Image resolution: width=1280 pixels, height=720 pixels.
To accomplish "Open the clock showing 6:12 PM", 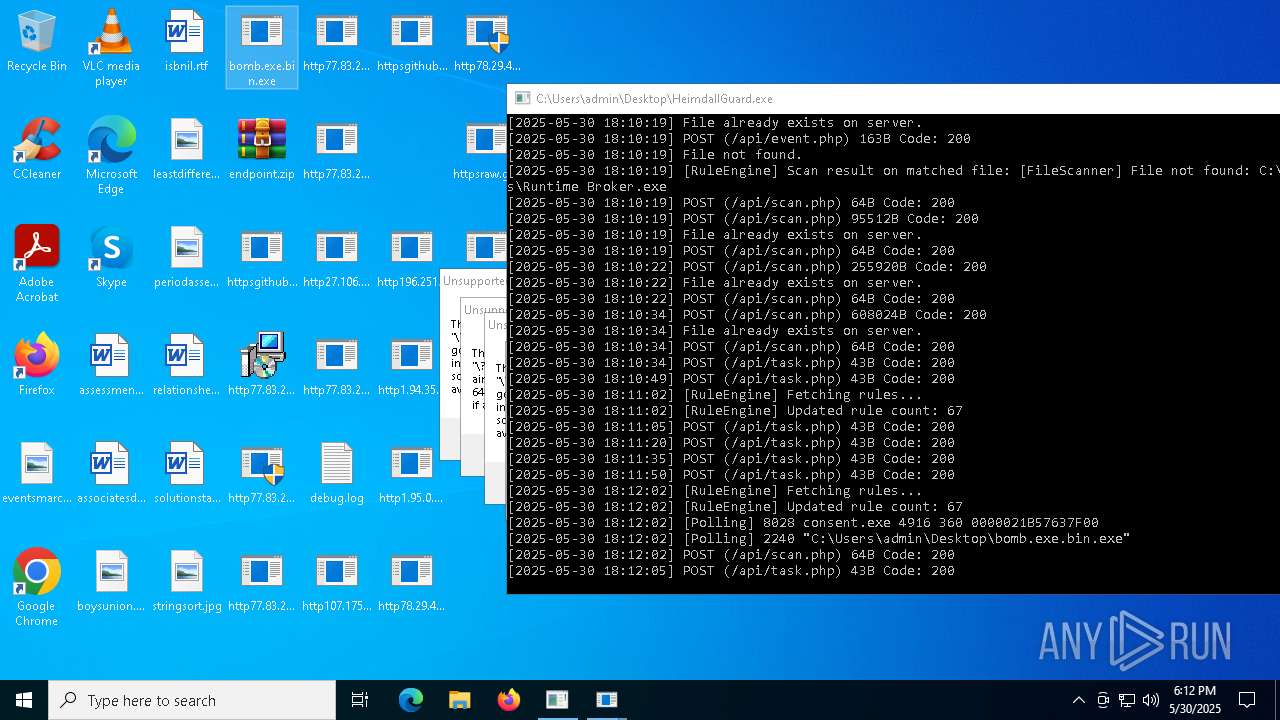I will pyautogui.click(x=1194, y=700).
